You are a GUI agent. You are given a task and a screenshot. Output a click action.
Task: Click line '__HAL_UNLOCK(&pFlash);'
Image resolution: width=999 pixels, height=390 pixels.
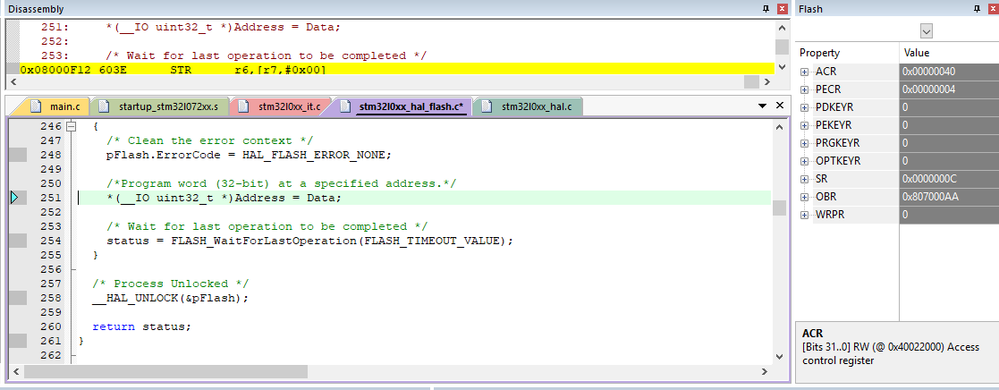(x=170, y=298)
